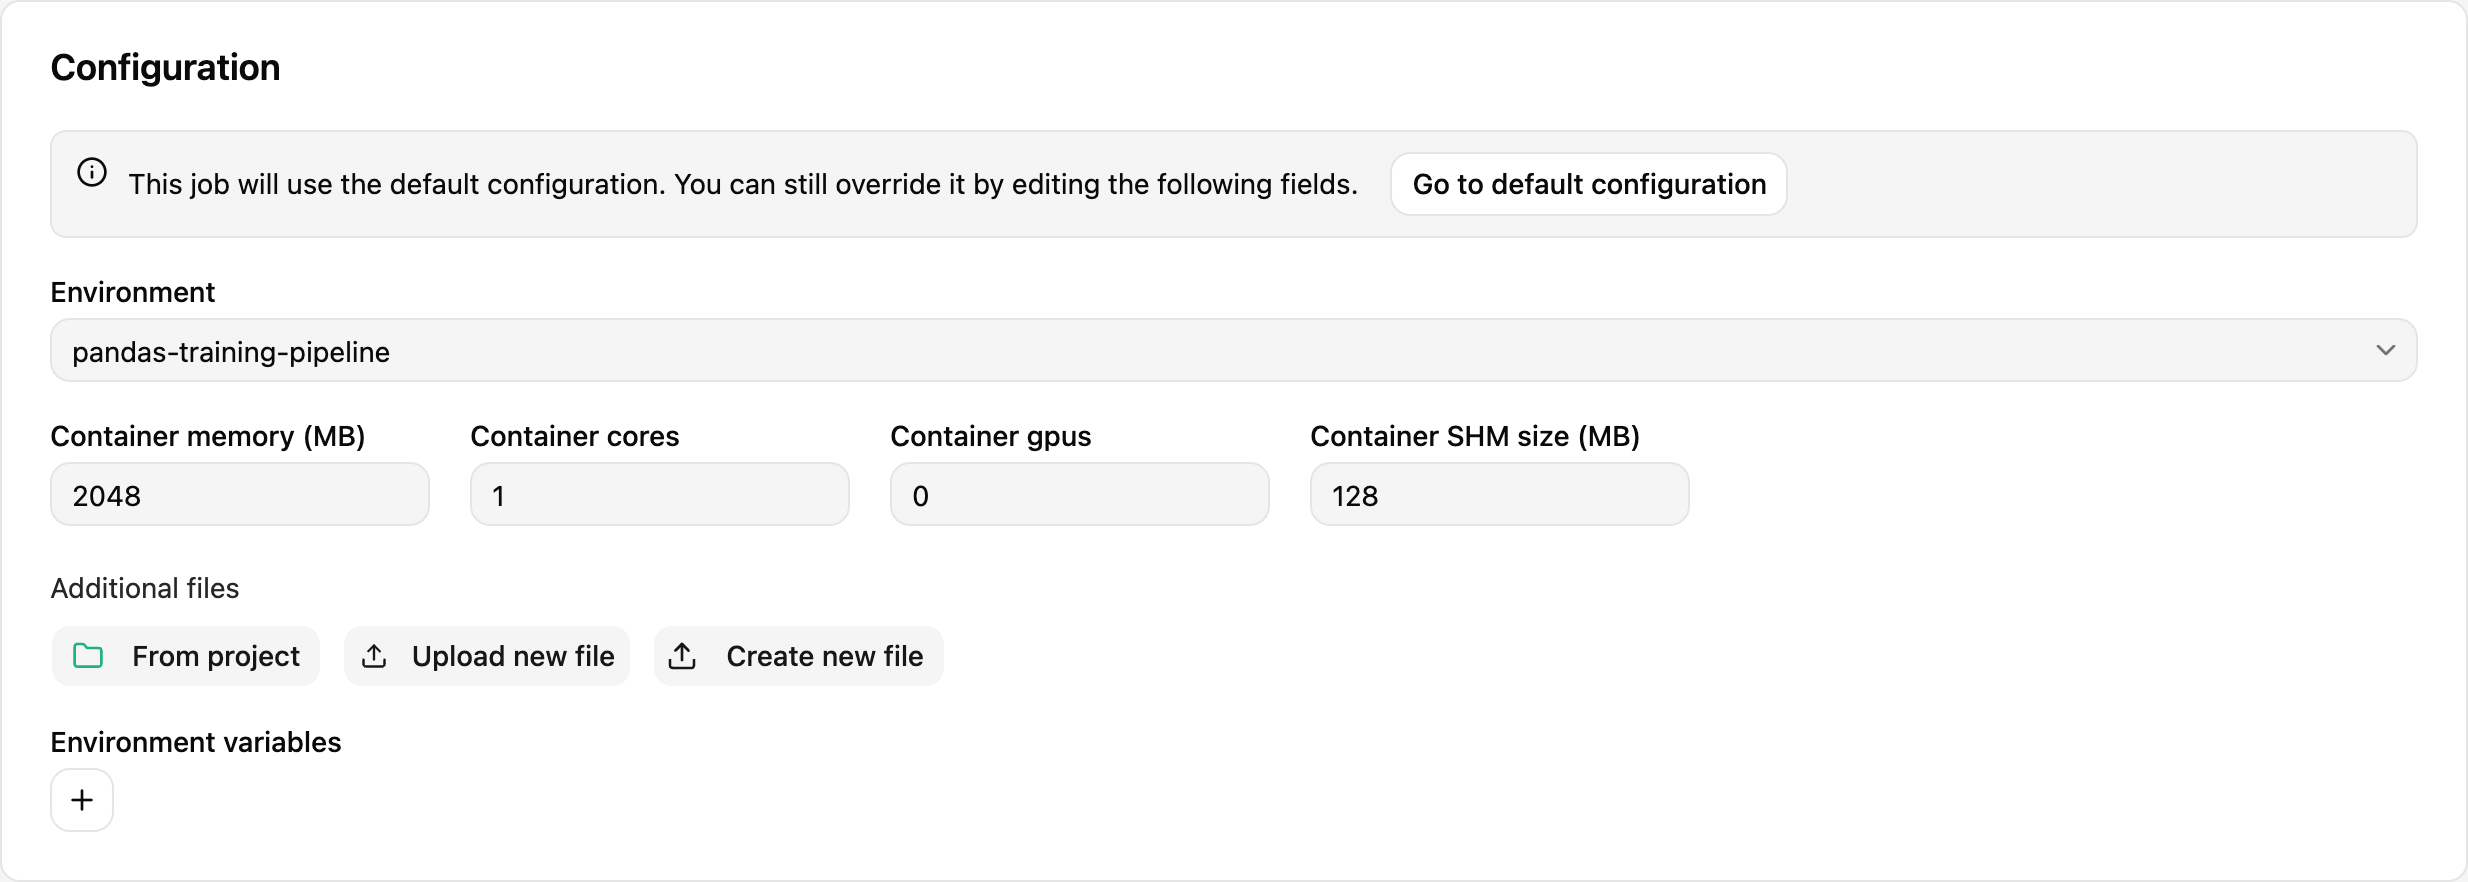
Task: Select Upload new file
Action: click(487, 656)
